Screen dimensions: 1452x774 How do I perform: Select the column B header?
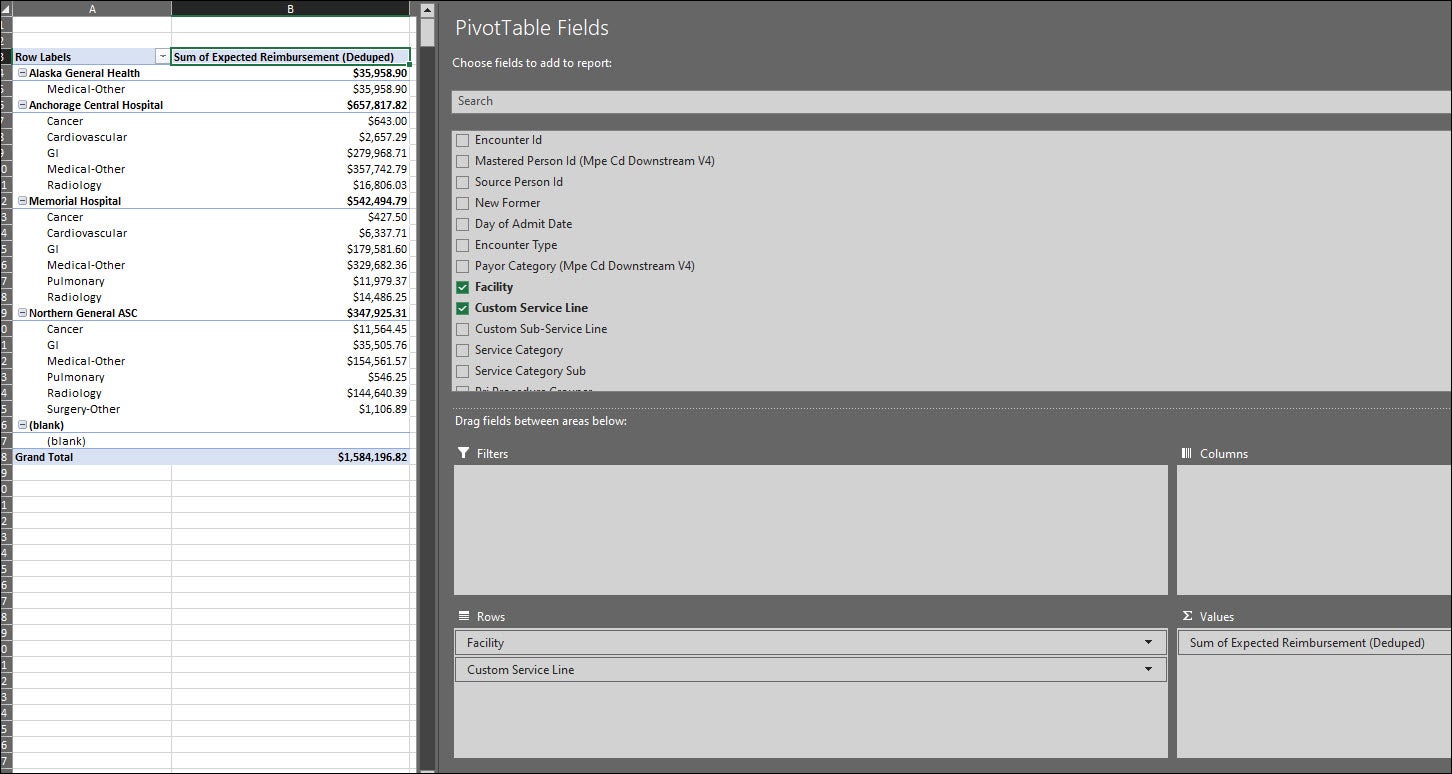click(290, 8)
